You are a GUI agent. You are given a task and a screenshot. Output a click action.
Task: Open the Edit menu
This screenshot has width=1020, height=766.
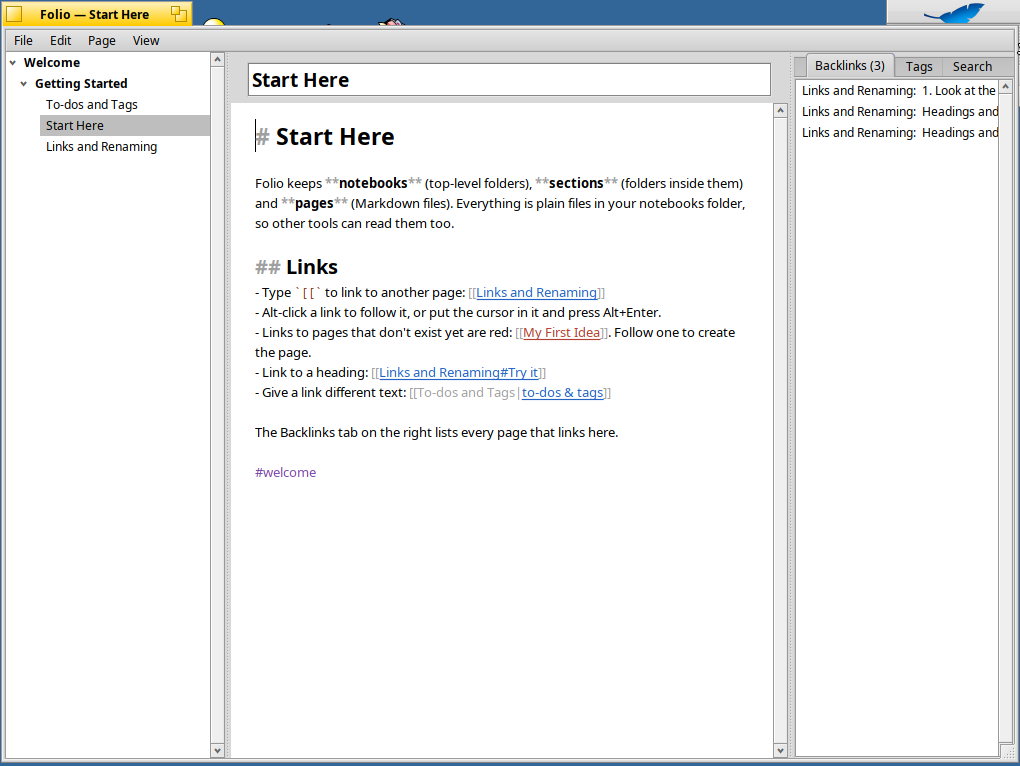tap(60, 40)
